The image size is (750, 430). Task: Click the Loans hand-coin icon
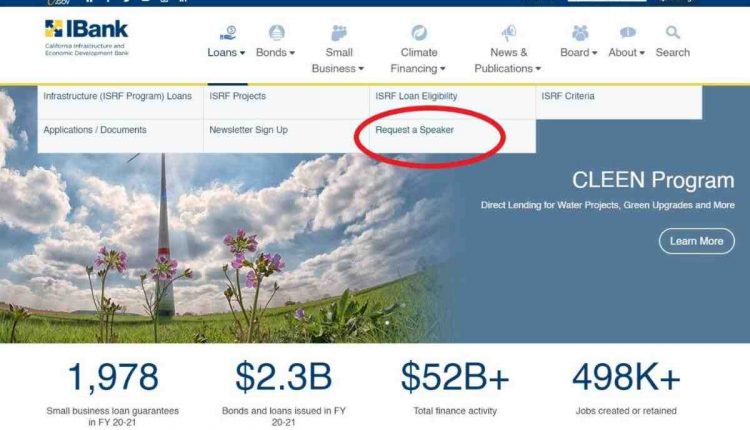(228, 33)
